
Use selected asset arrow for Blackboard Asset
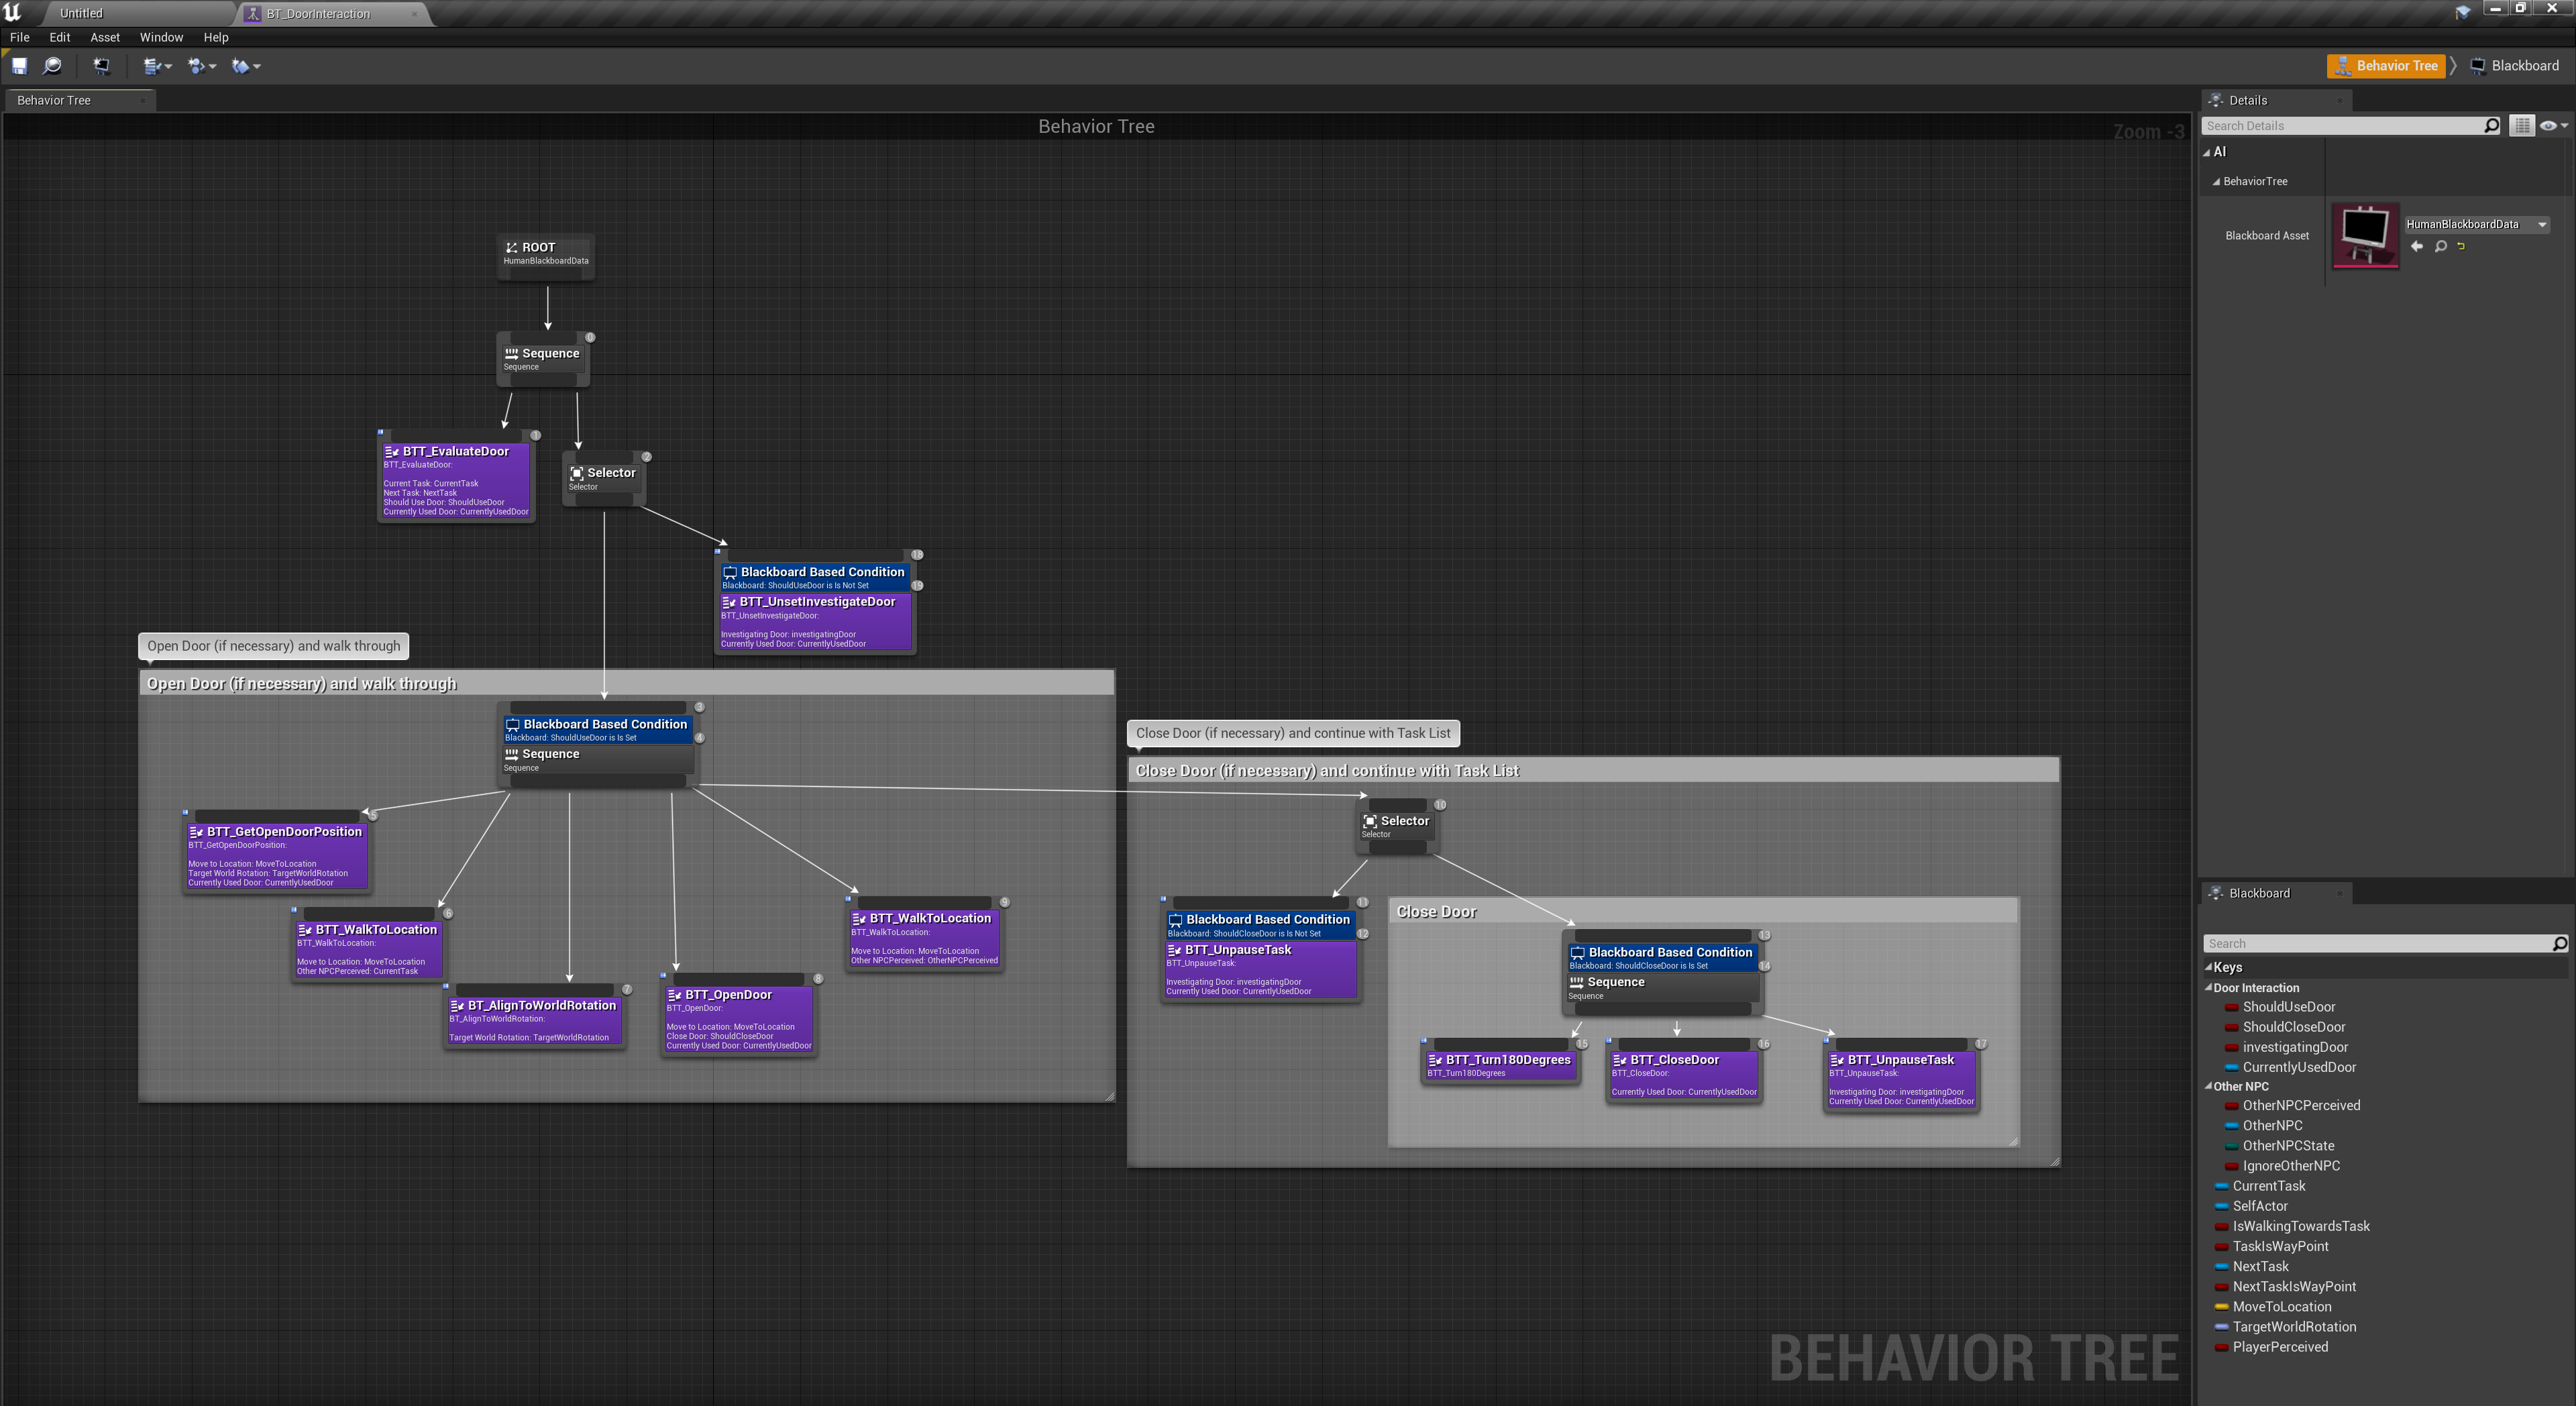2417,246
